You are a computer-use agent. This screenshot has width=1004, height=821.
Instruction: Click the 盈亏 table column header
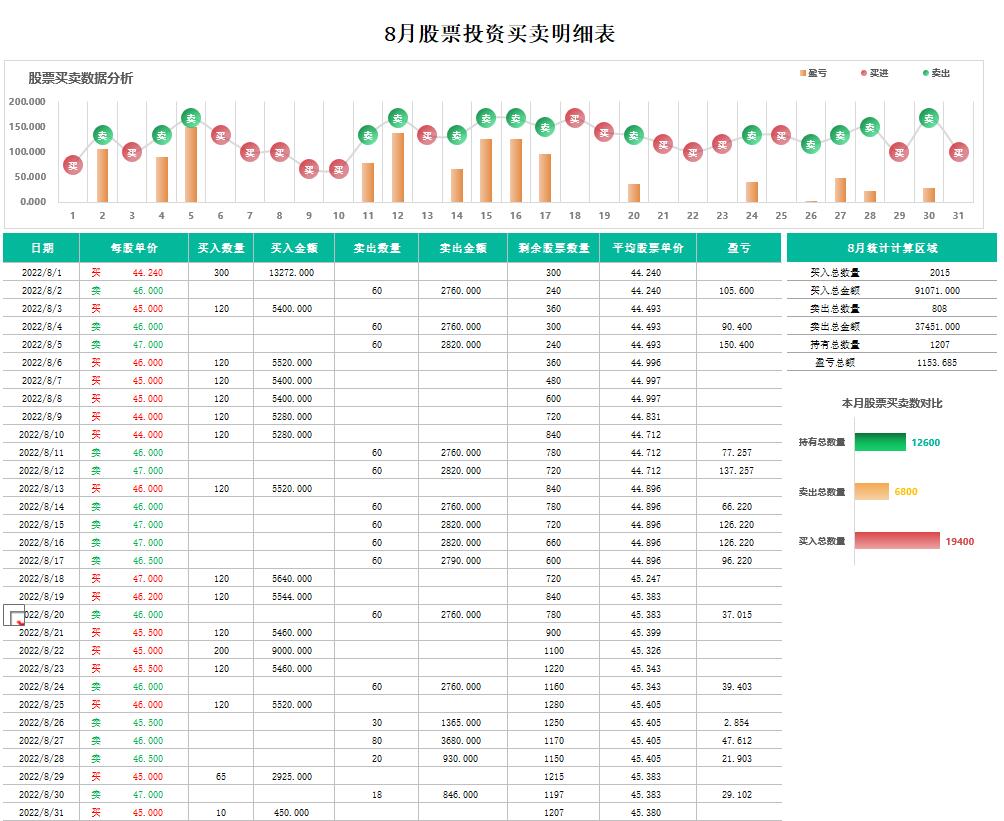(x=738, y=248)
